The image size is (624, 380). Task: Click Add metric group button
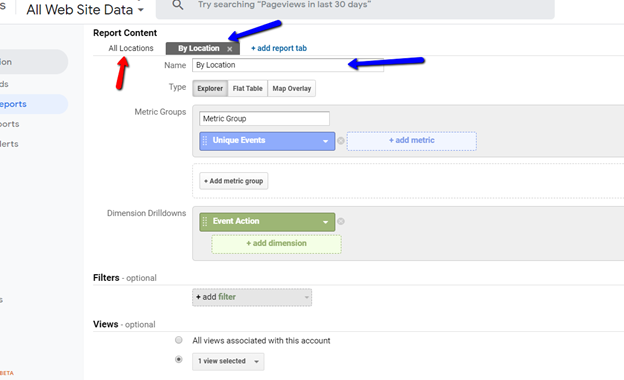coord(234,181)
